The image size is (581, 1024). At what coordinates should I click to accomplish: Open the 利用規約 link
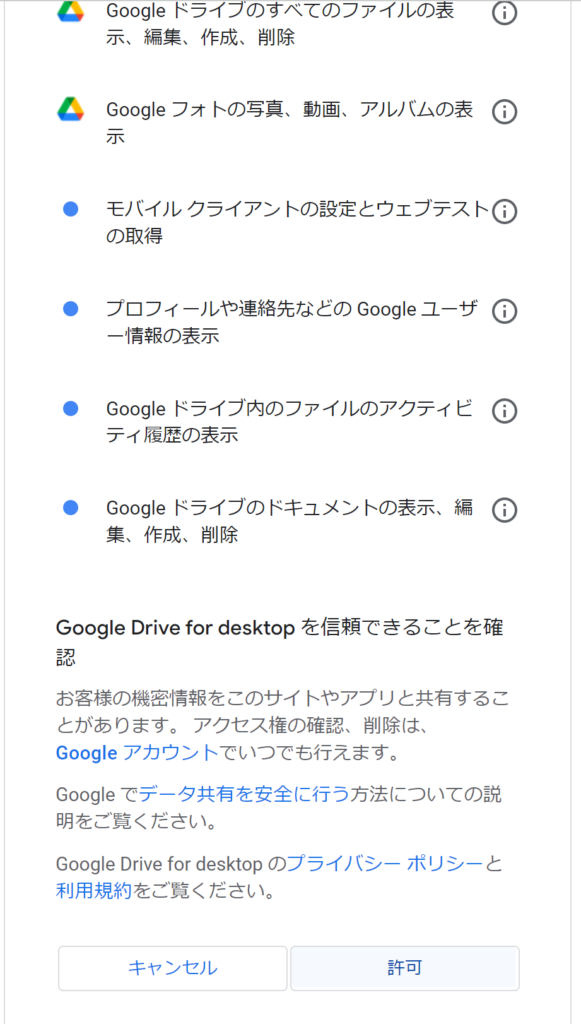(88, 886)
